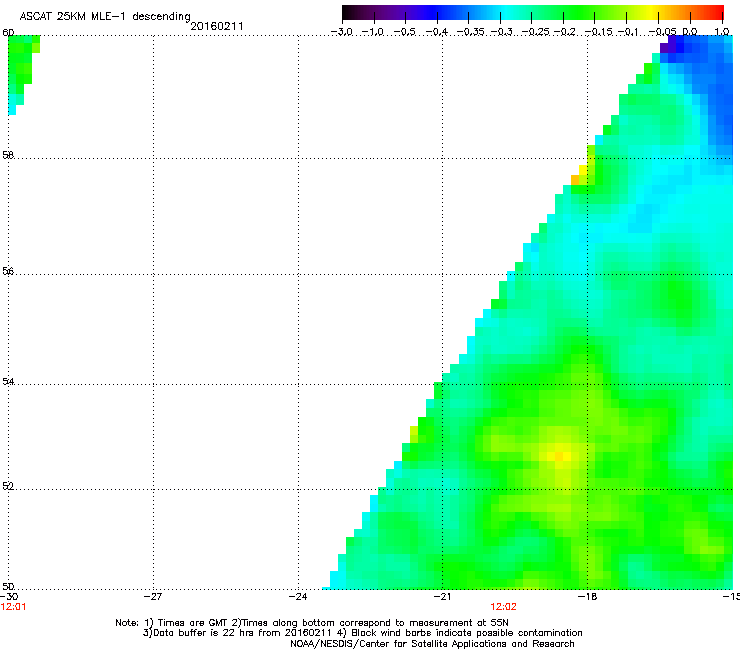
Task: Select the latitude label '56'
Action: [8, 271]
